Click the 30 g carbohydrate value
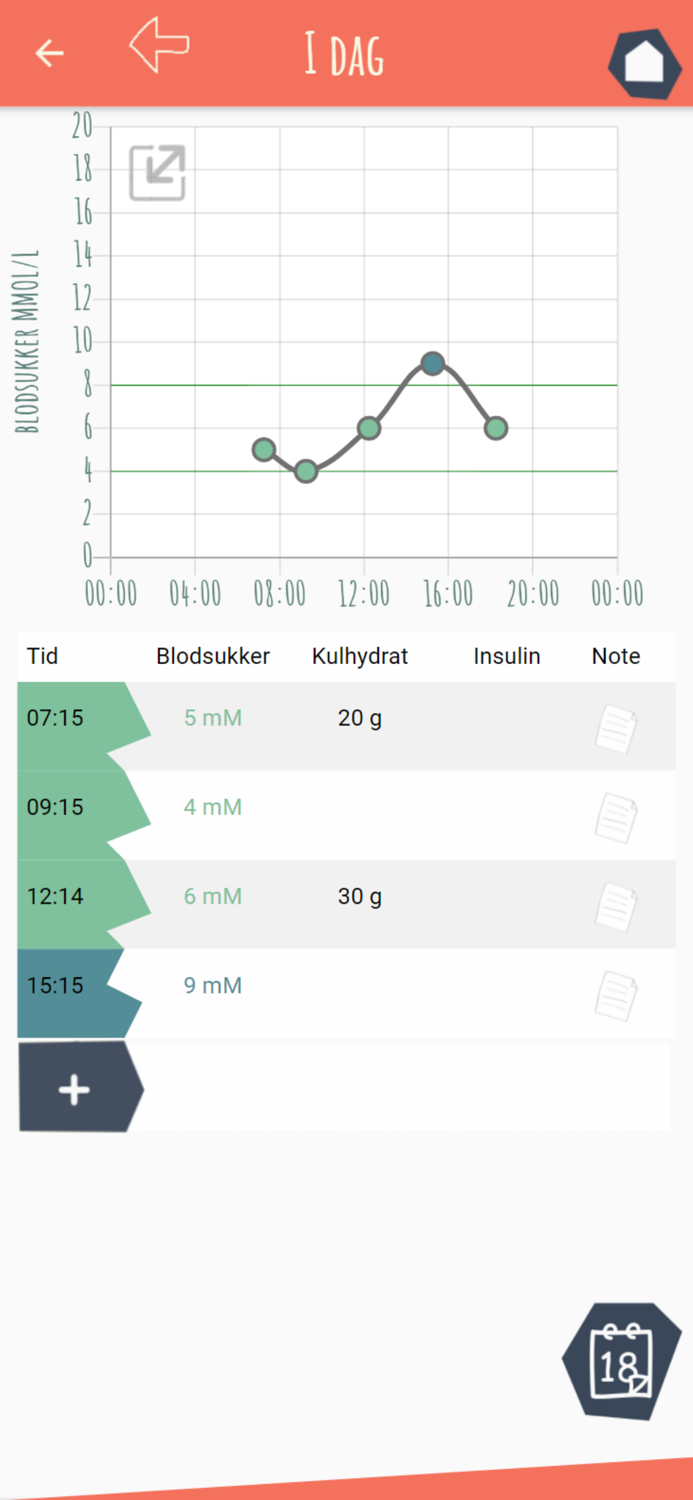This screenshot has width=693, height=1500. [x=360, y=896]
